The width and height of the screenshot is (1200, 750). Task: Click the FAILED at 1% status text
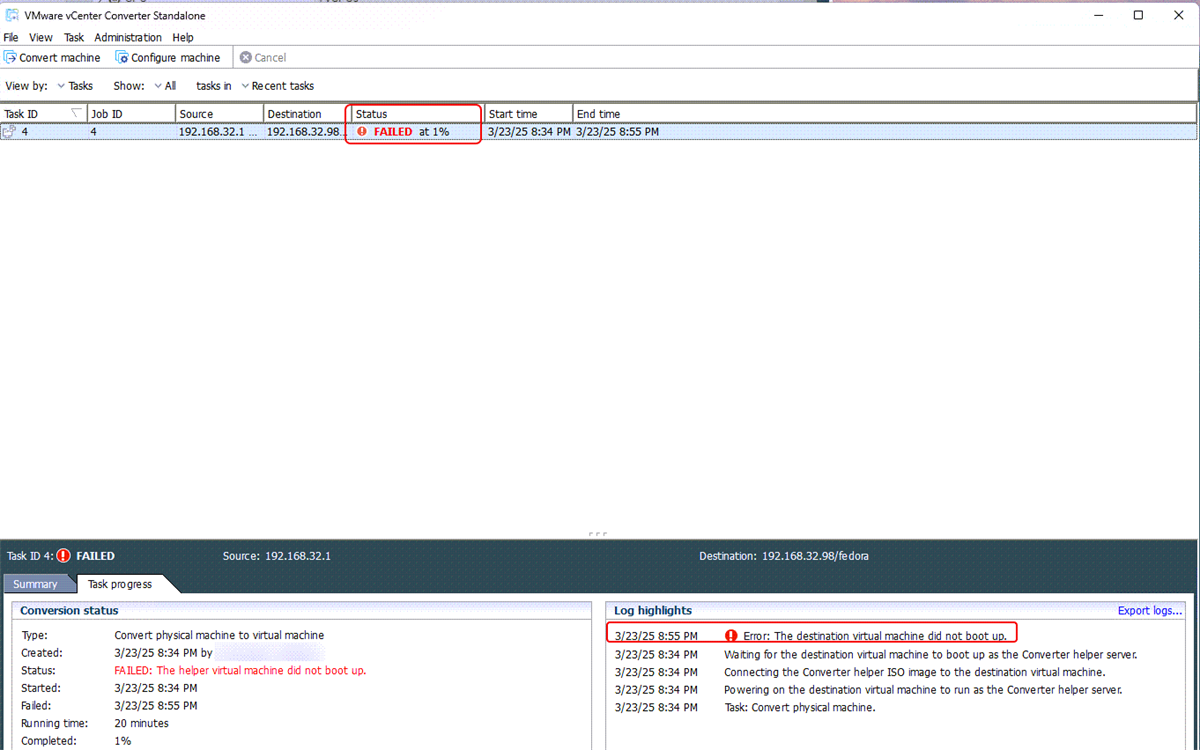[x=411, y=131]
